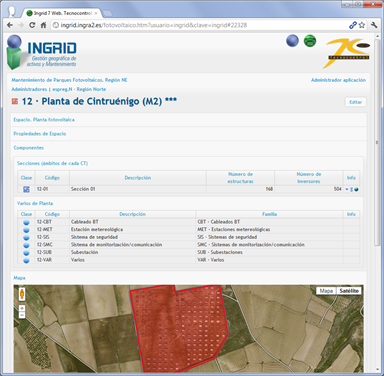Click the Editar button

click(x=355, y=102)
